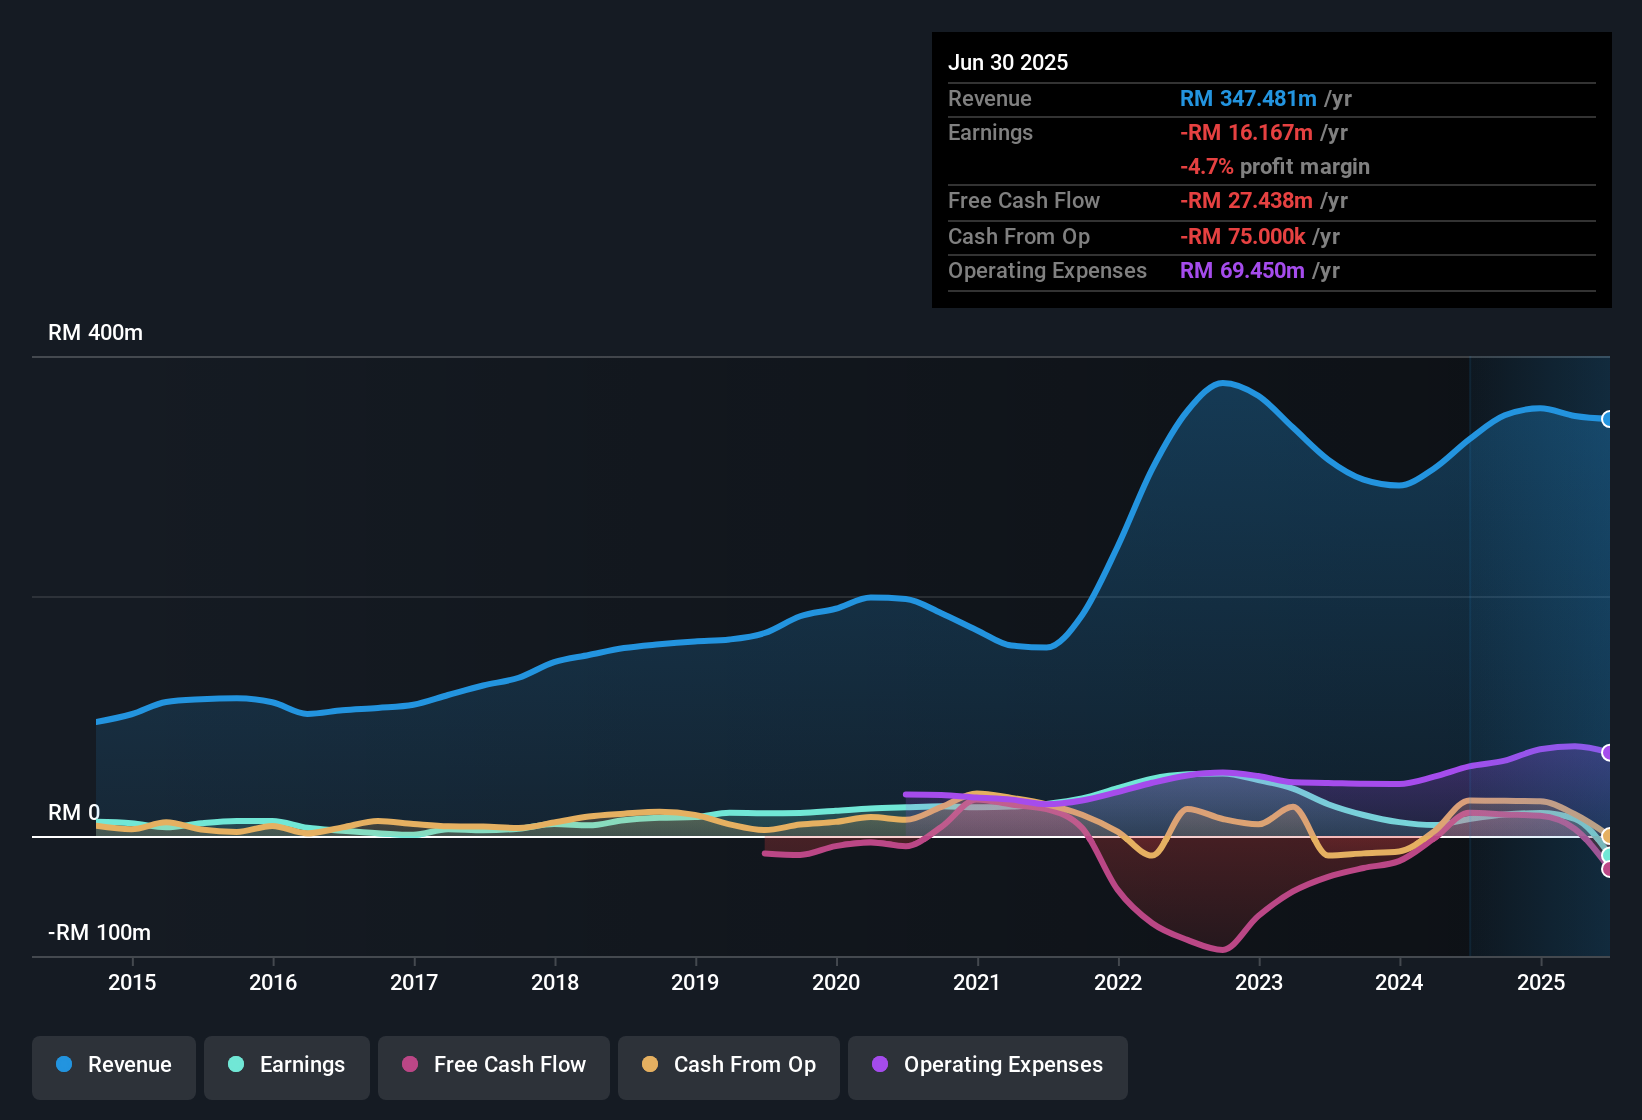
Task: Click the purple Operating Expenses legend dot
Action: click(x=880, y=1067)
